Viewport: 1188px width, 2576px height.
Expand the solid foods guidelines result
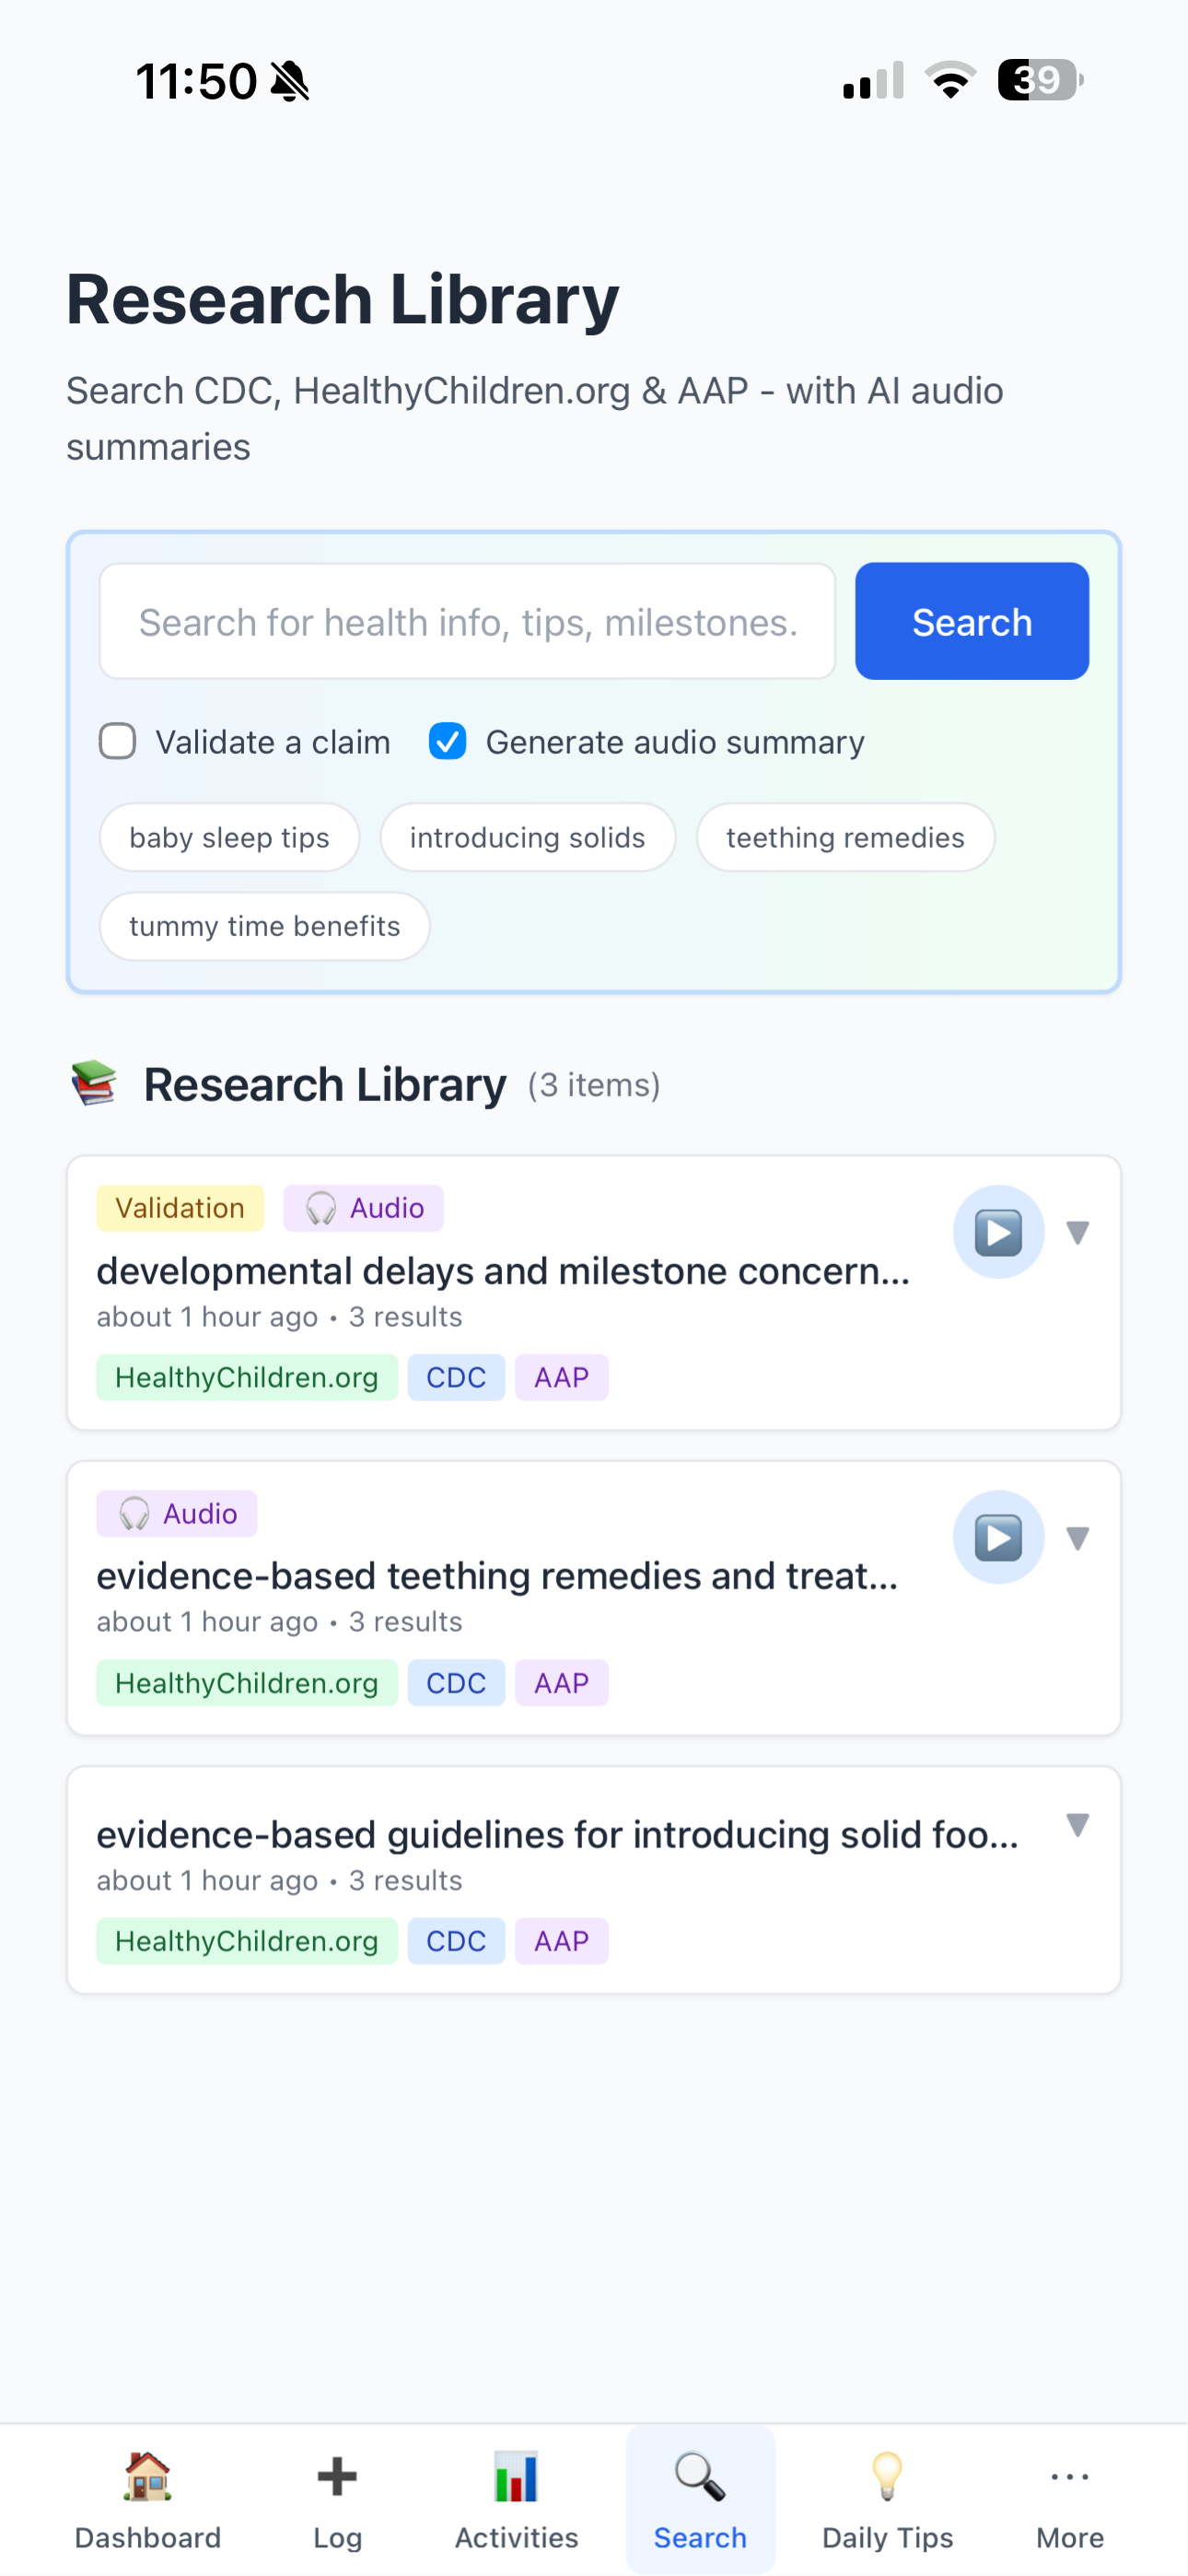(1078, 1826)
